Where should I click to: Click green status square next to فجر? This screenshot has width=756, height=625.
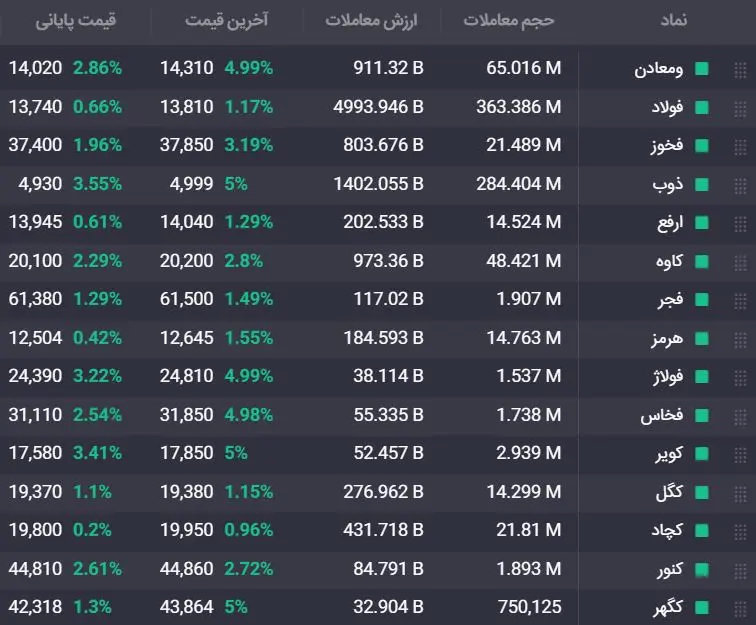[702, 300]
